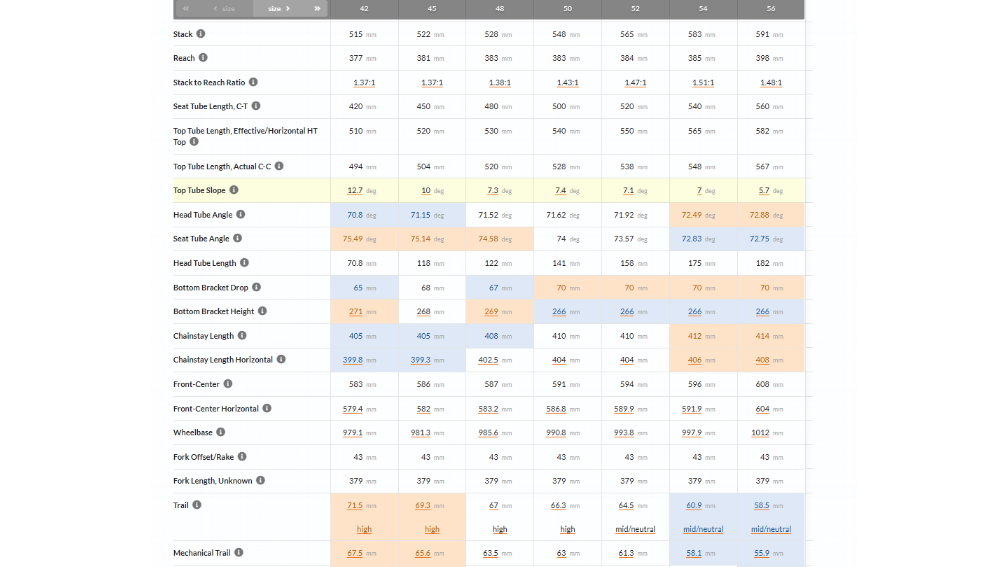Click the 72.88 deg head tube angle cell

click(771, 215)
